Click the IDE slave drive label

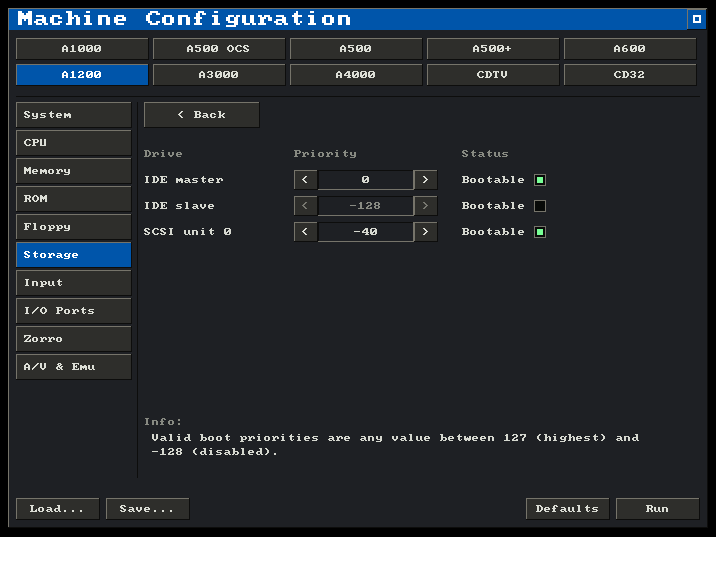pyautogui.click(x=179, y=206)
